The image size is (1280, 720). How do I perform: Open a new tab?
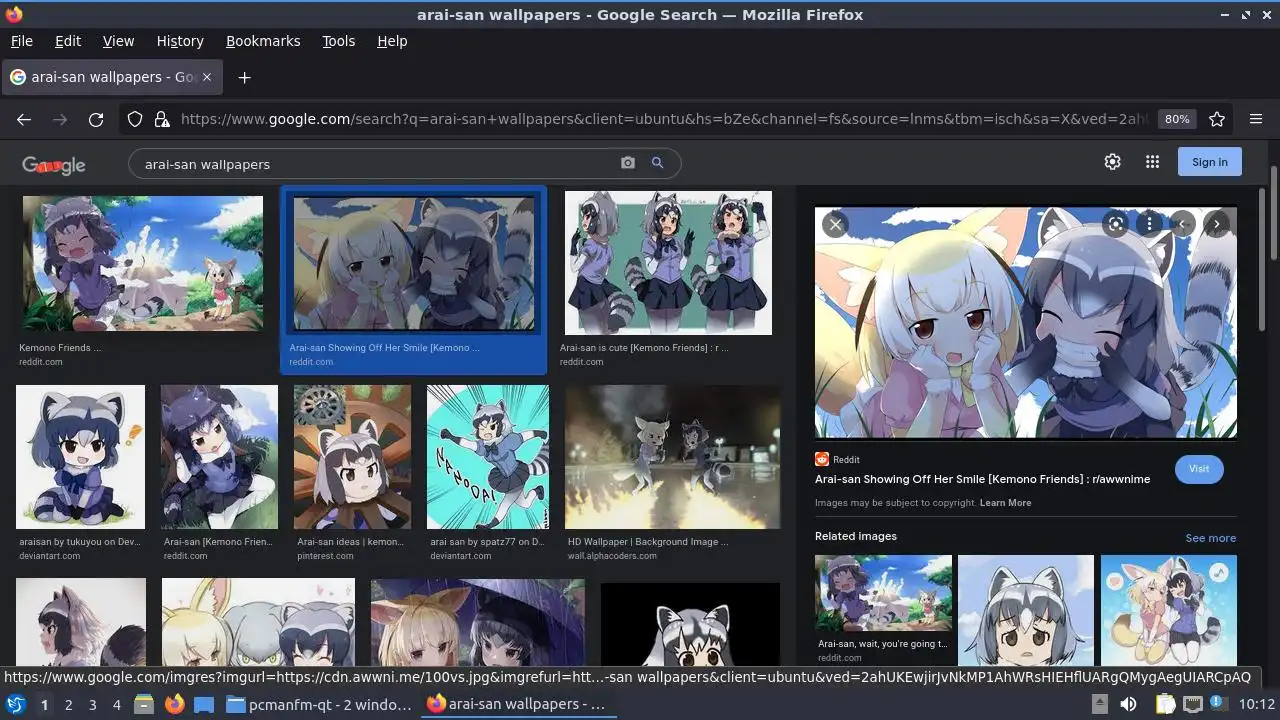click(x=244, y=77)
